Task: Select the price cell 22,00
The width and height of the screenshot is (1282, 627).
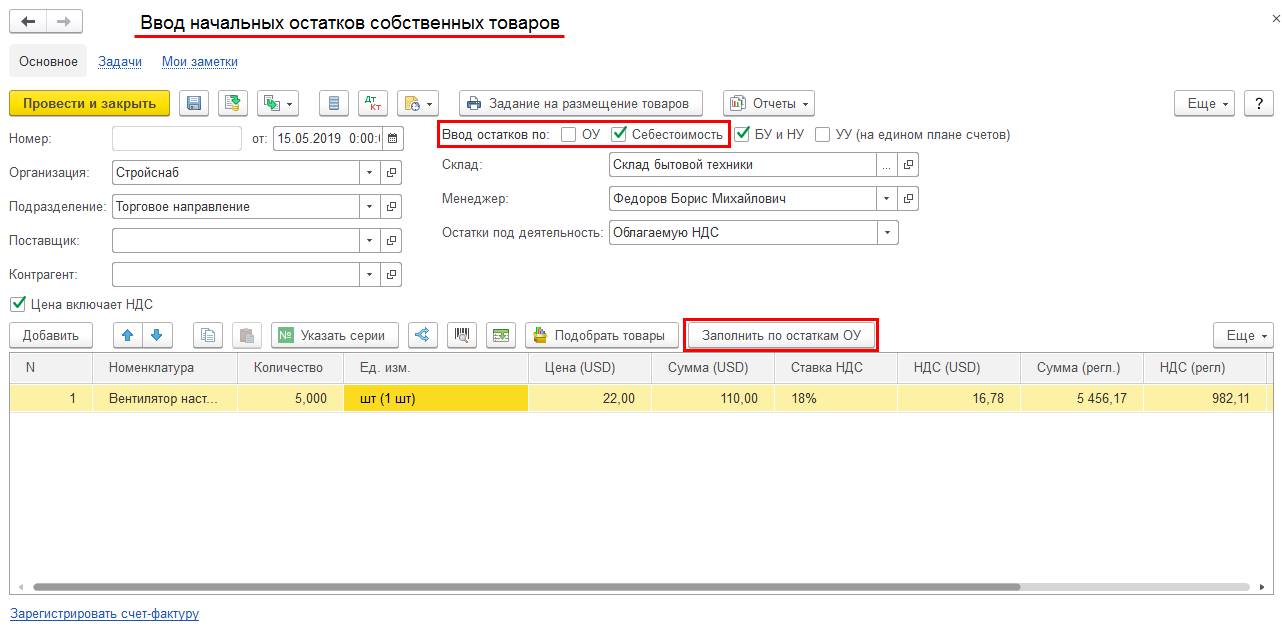Action: tap(590, 398)
